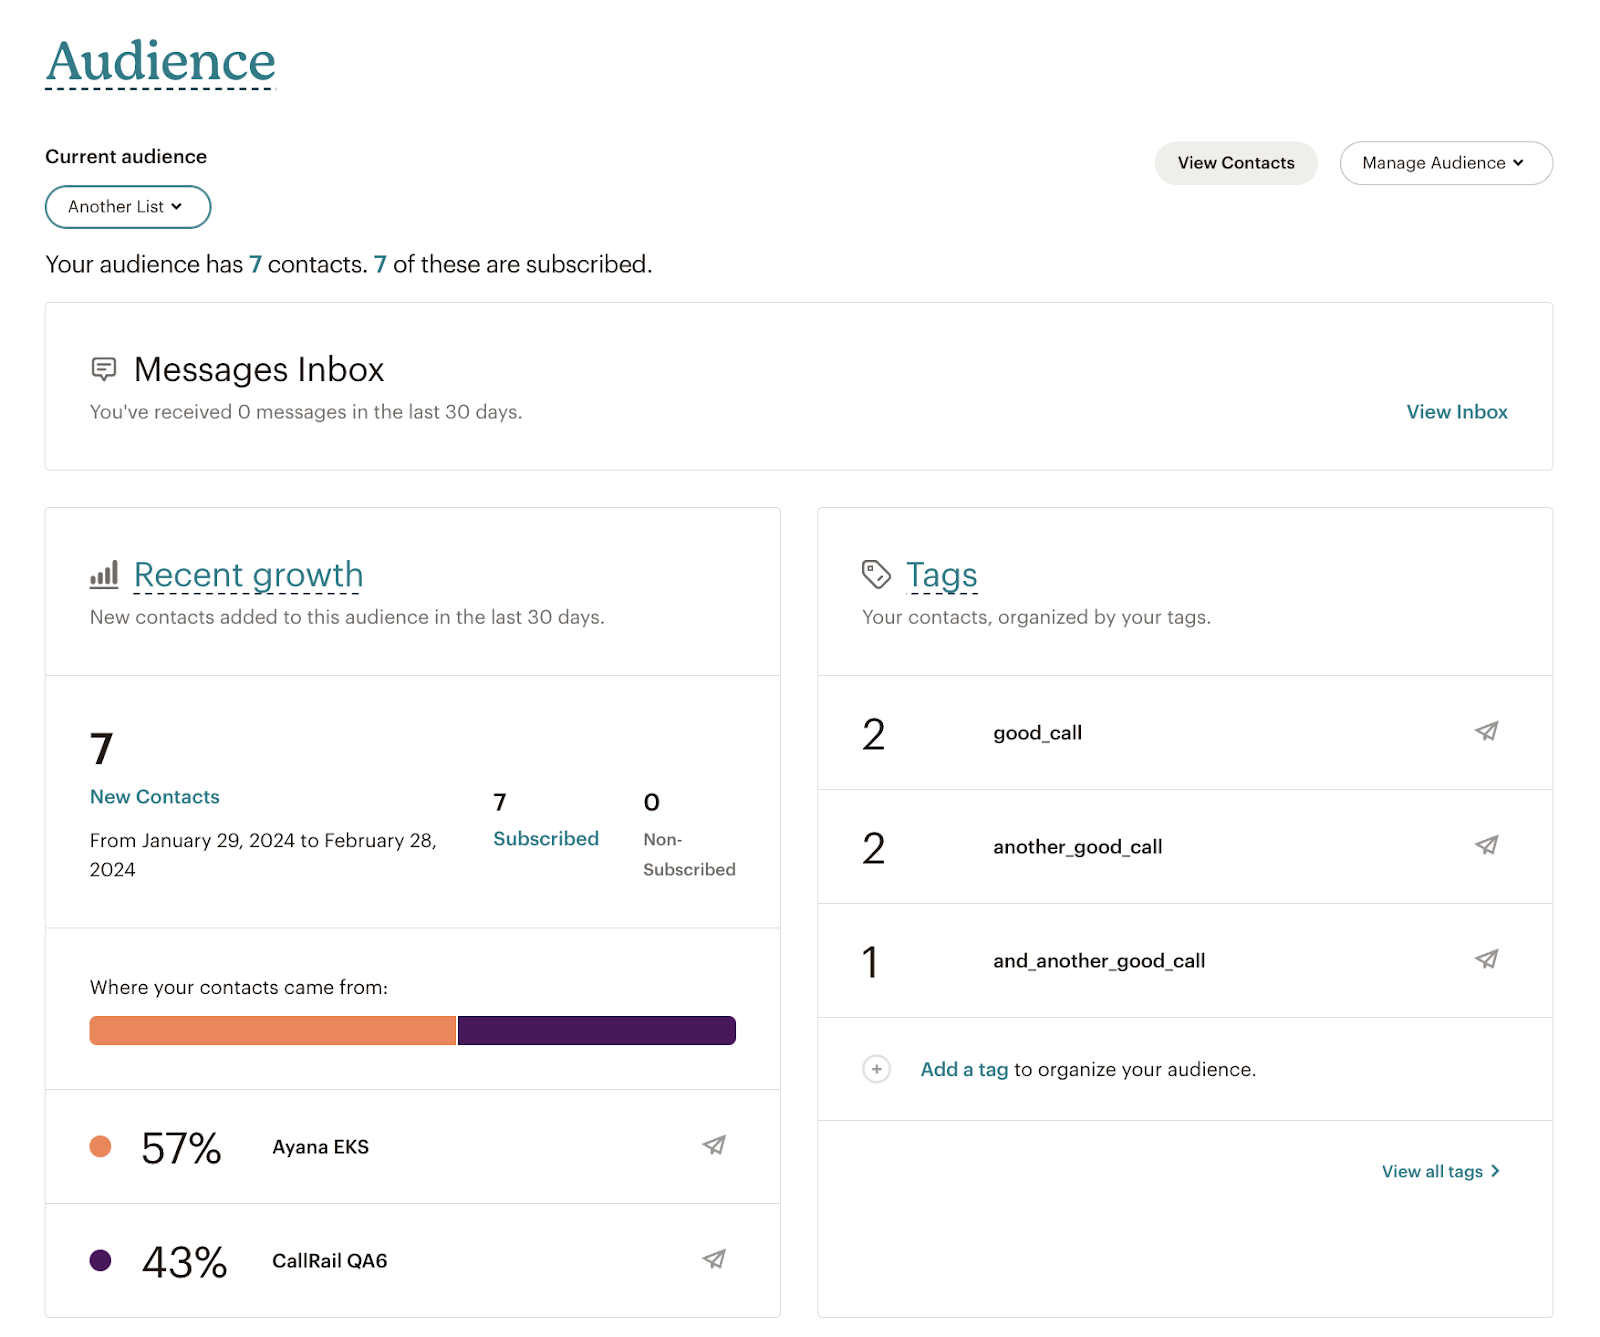The width and height of the screenshot is (1600, 1337).
Task: Select the orange segment of source bar
Action: (x=272, y=1030)
